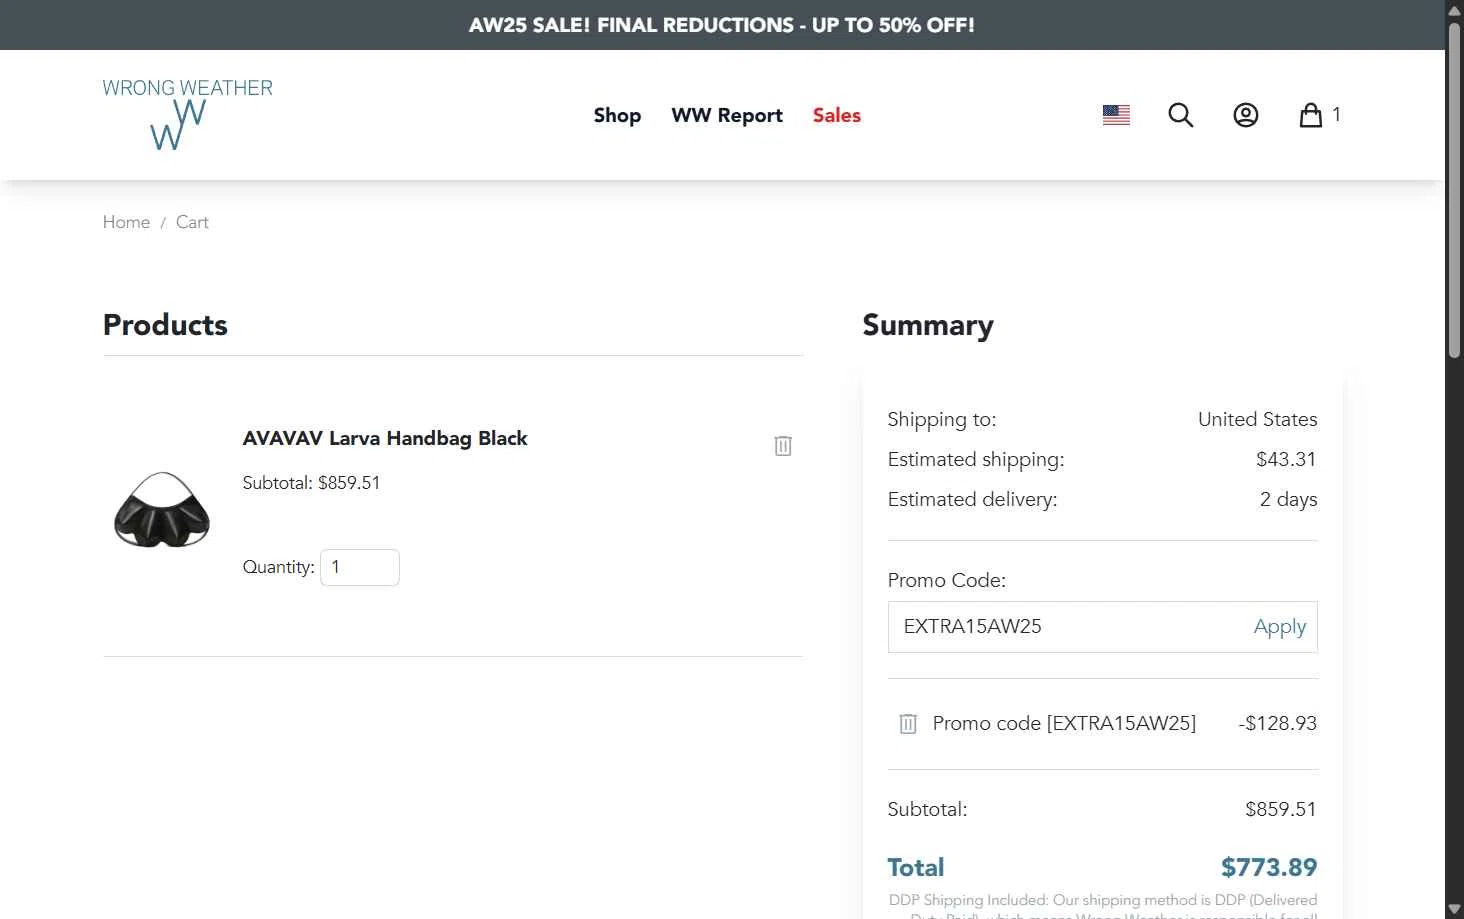Open the WW Report menu item
Image resolution: width=1464 pixels, height=919 pixels.
coord(727,115)
